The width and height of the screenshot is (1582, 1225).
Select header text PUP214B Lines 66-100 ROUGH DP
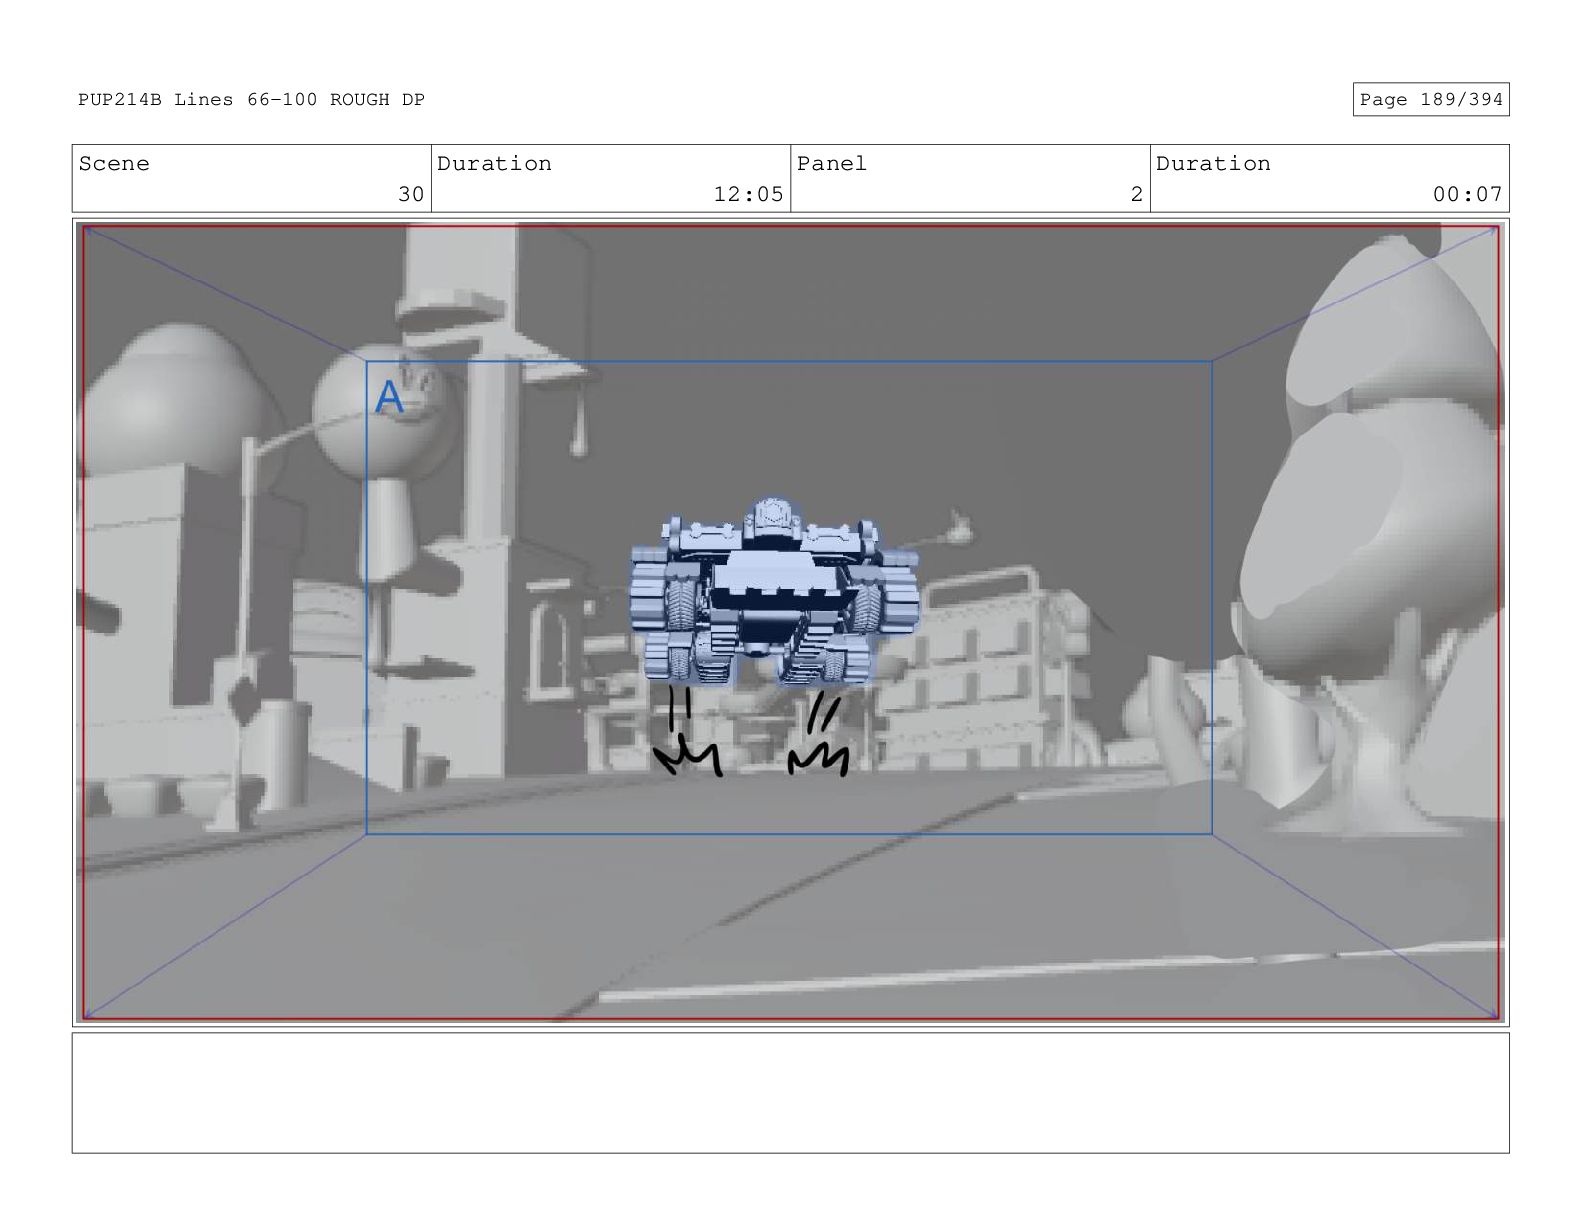click(x=252, y=99)
